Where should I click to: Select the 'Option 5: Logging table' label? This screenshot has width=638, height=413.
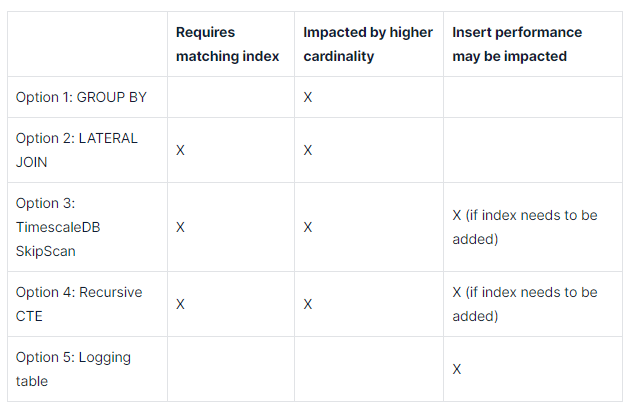coord(73,369)
